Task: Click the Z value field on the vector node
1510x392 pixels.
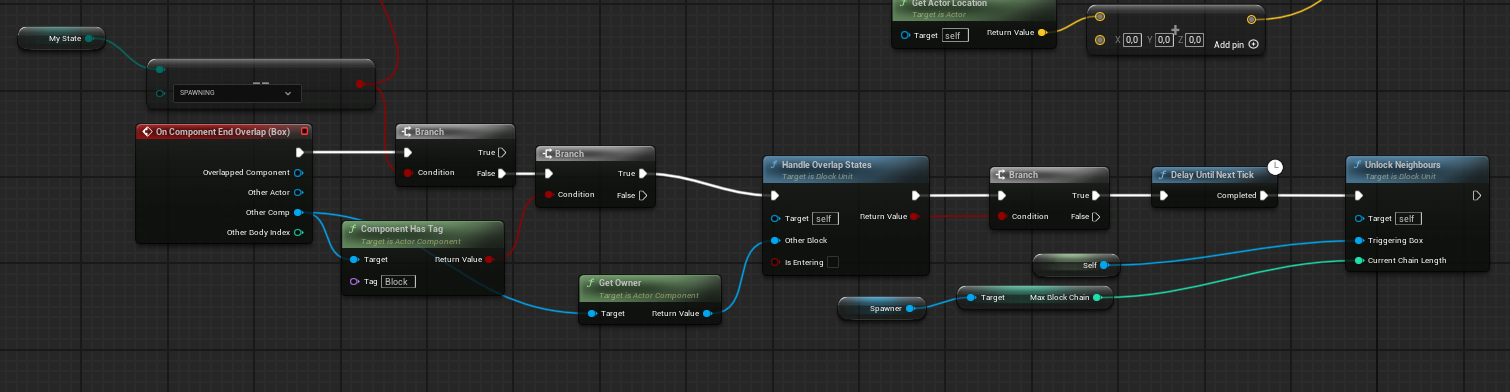Action: (x=1194, y=40)
